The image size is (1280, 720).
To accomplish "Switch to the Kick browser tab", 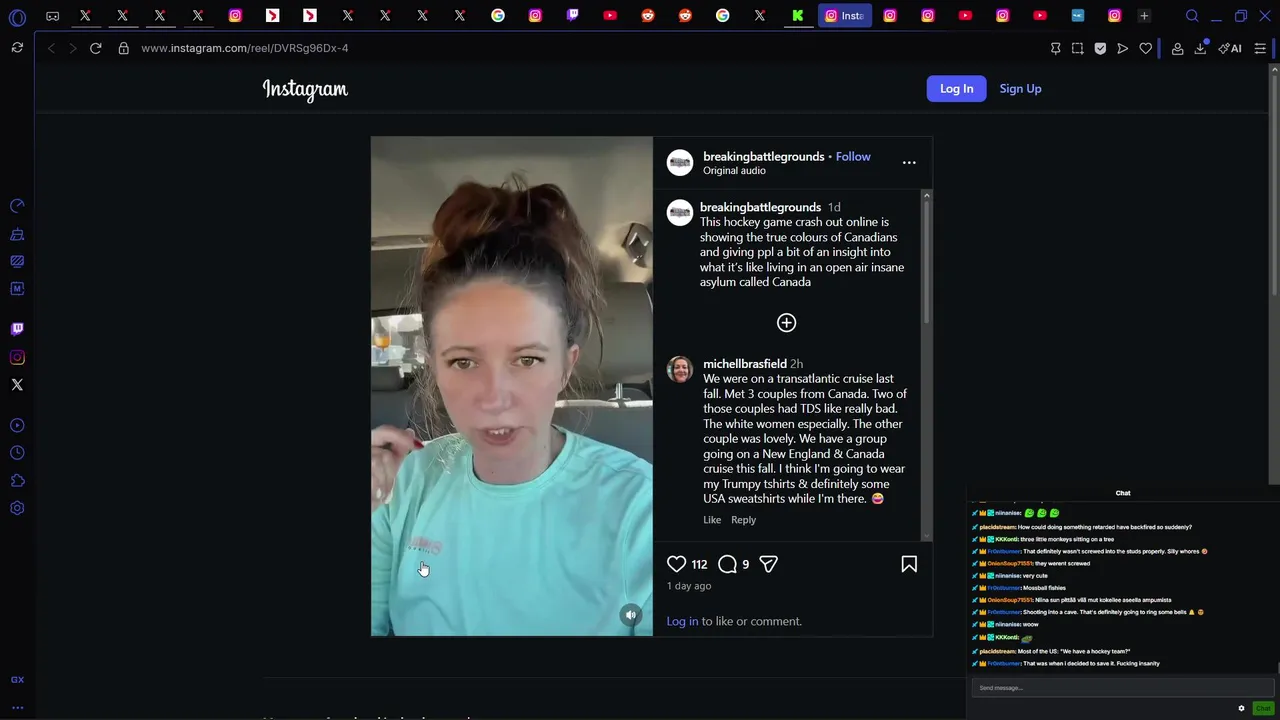I will tap(797, 16).
